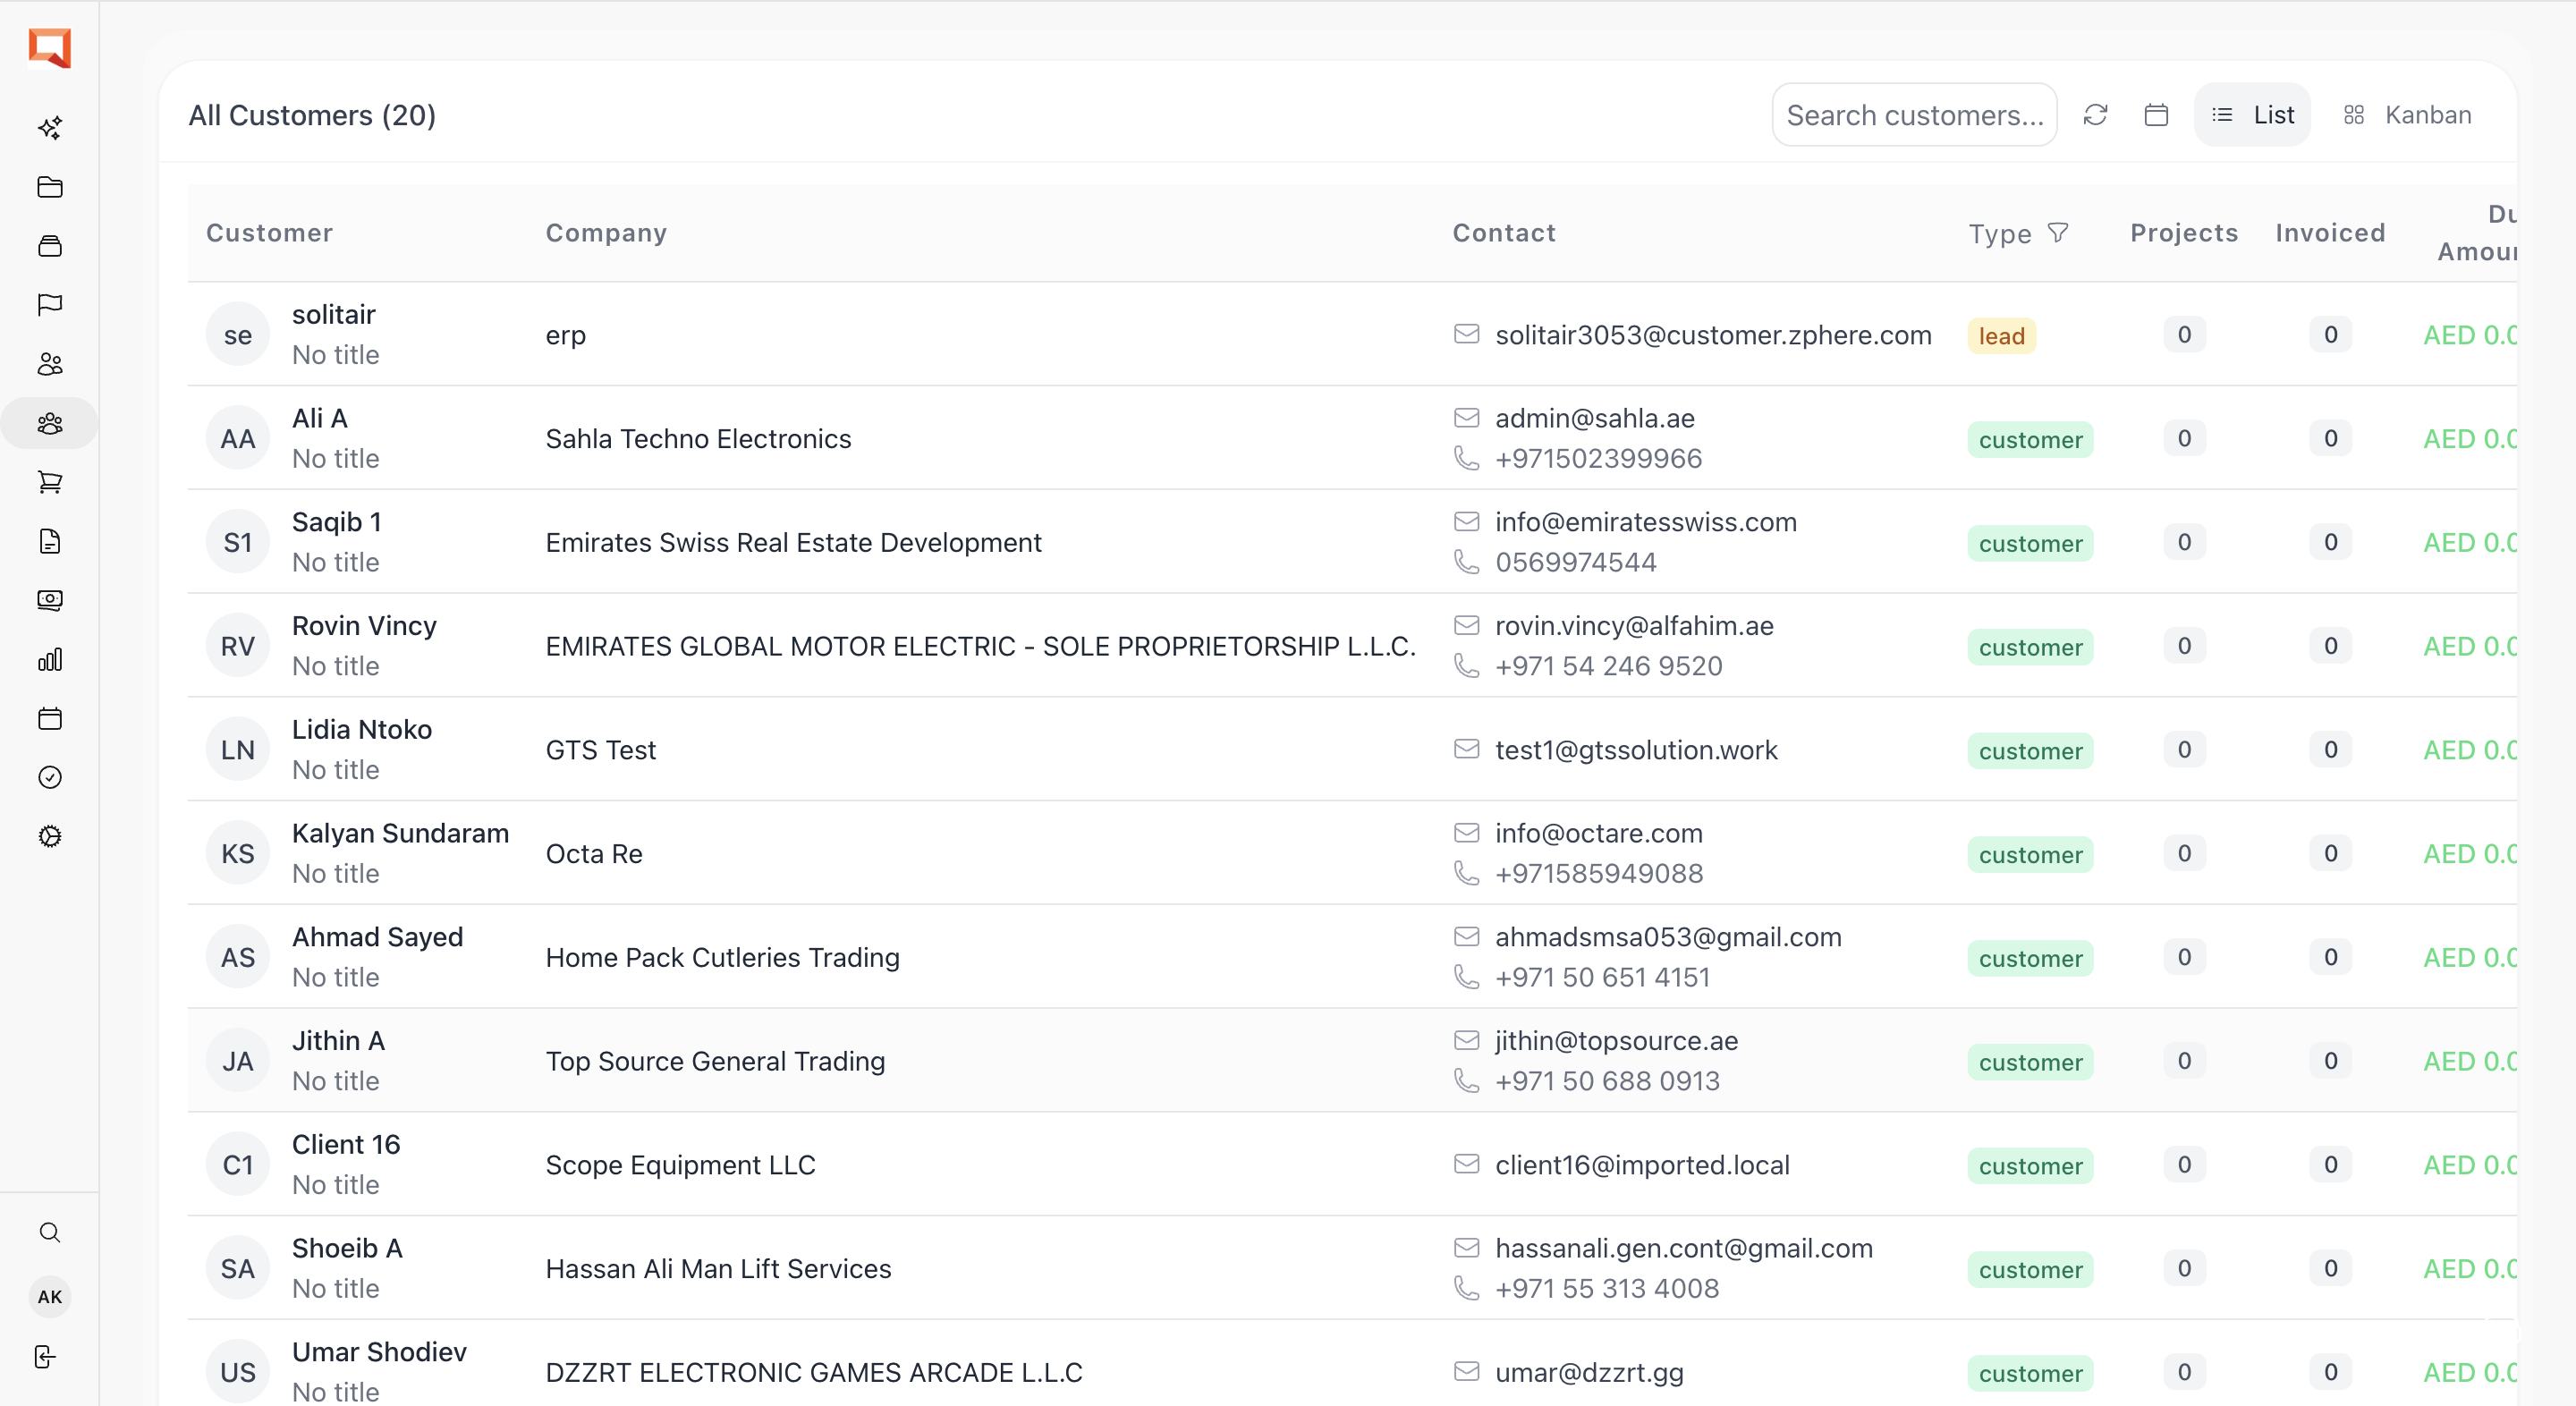The image size is (2576, 1406).
Task: Select the List view tab
Action: (x=2252, y=114)
